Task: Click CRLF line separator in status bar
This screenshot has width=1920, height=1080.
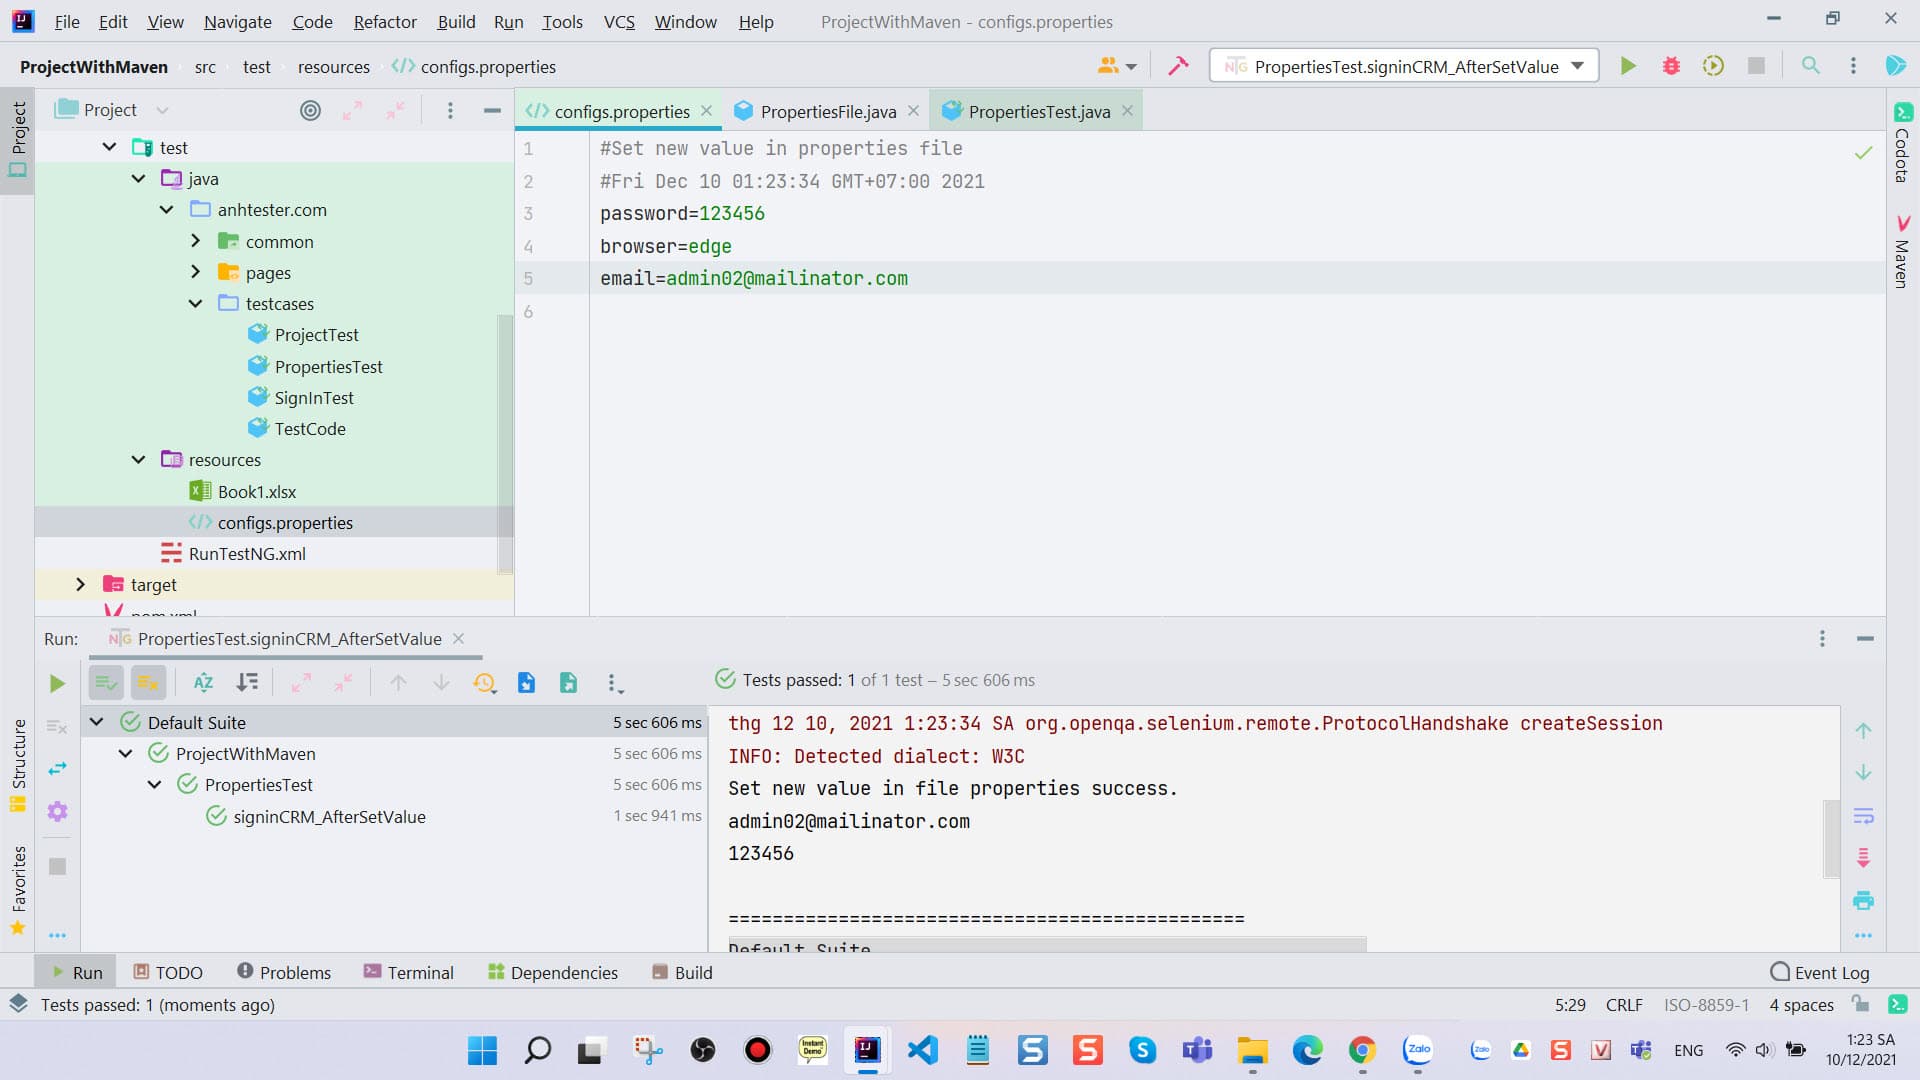Action: [1624, 1005]
